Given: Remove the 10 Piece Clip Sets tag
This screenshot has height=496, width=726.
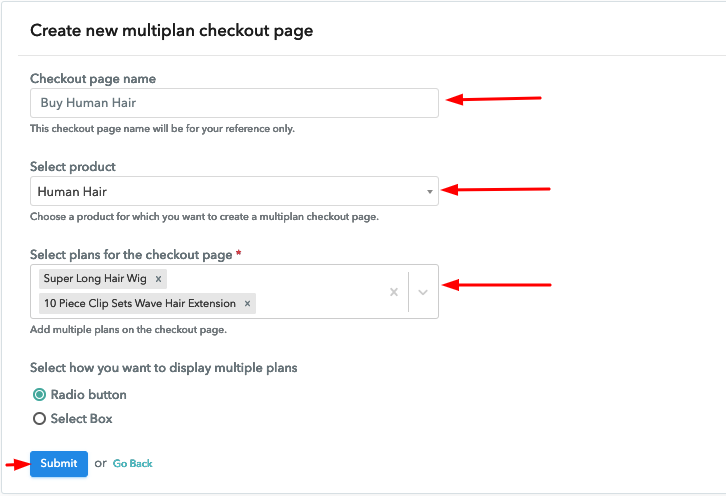Looking at the screenshot, I should pos(247,304).
